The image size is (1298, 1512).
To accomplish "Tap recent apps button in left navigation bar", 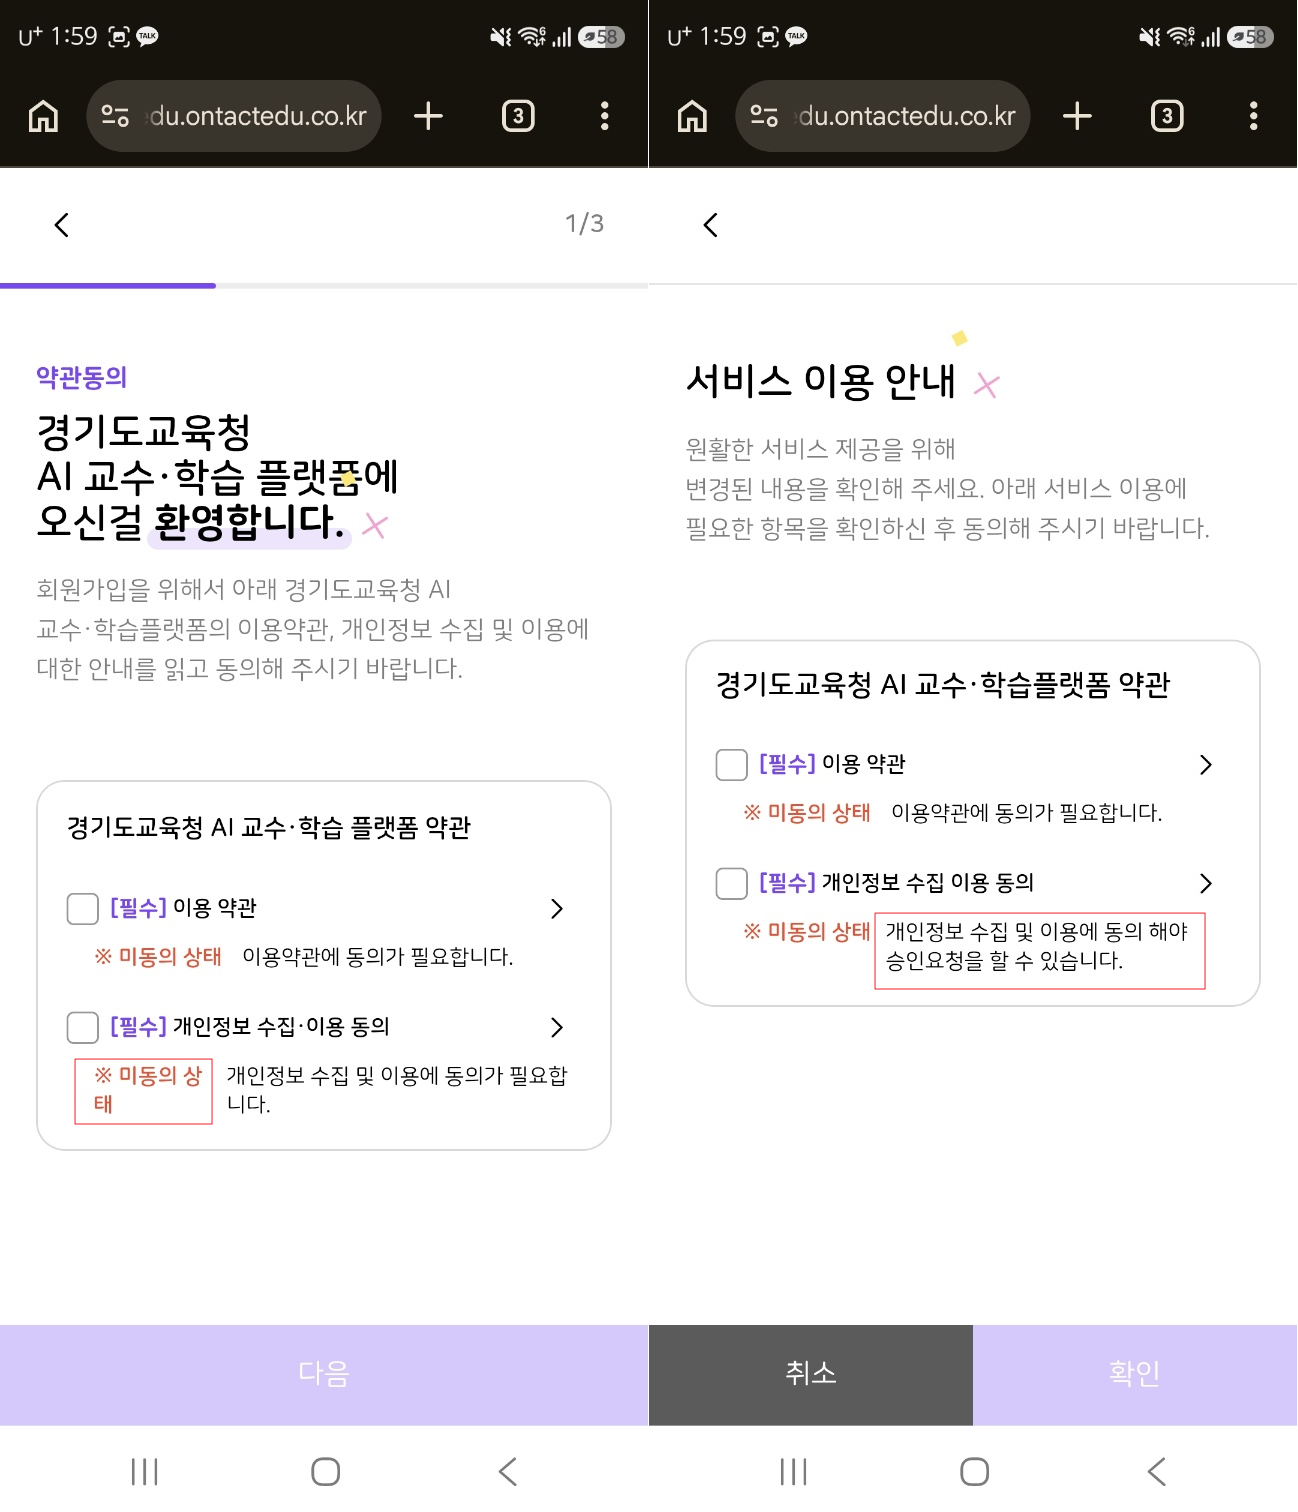I will point(145,1472).
